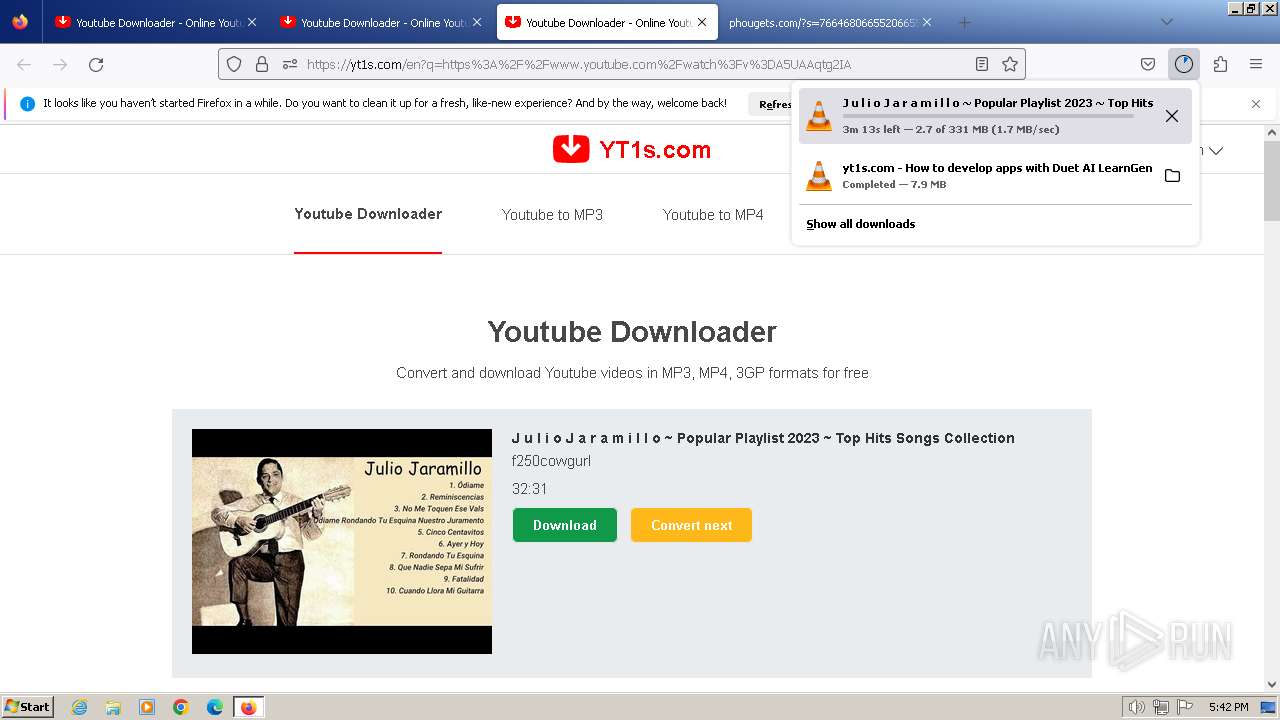Open the site permissions icon in the address bar
Image resolution: width=1280 pixels, height=720 pixels.
tap(290, 64)
